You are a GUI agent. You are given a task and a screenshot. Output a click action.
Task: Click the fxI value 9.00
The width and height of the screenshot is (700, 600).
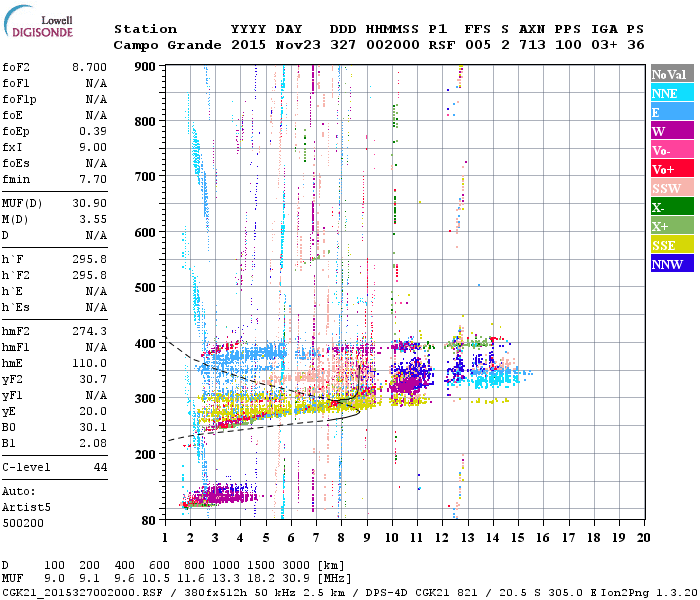pos(93,148)
